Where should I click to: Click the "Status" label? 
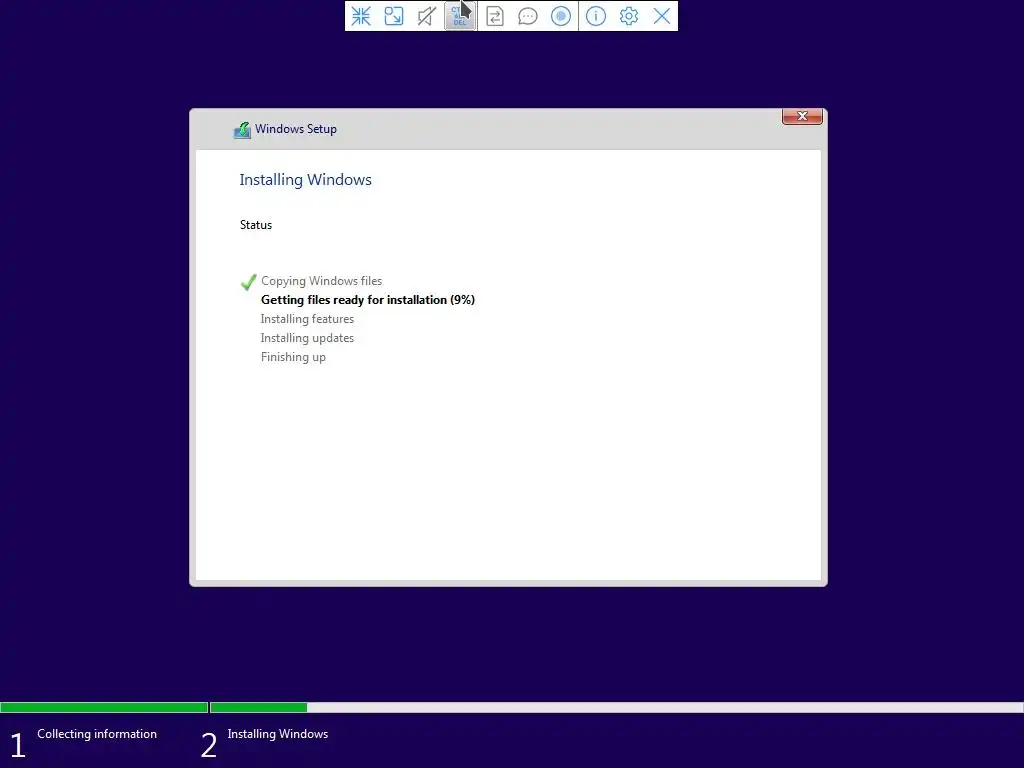point(256,225)
